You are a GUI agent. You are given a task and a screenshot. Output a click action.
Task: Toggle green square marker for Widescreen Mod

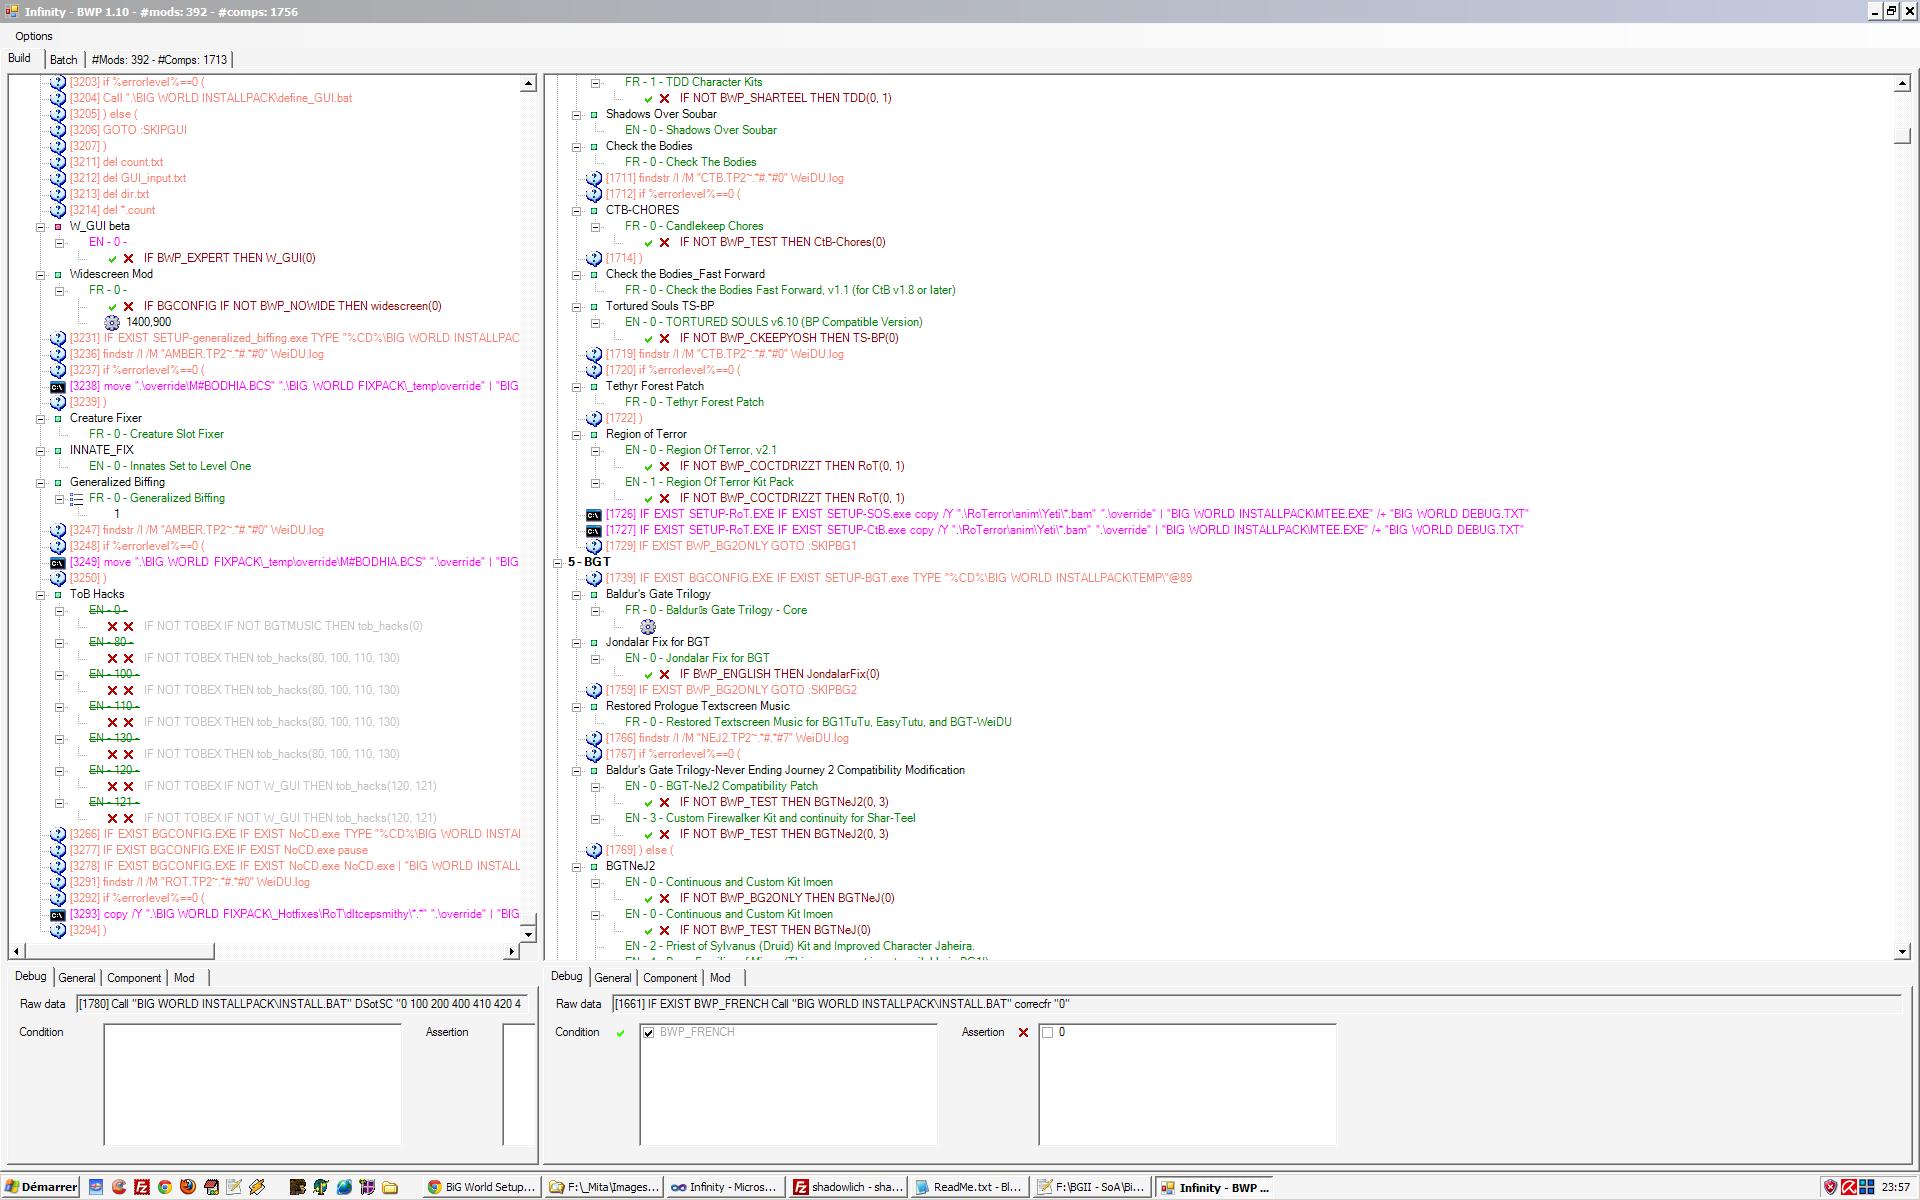[58, 274]
